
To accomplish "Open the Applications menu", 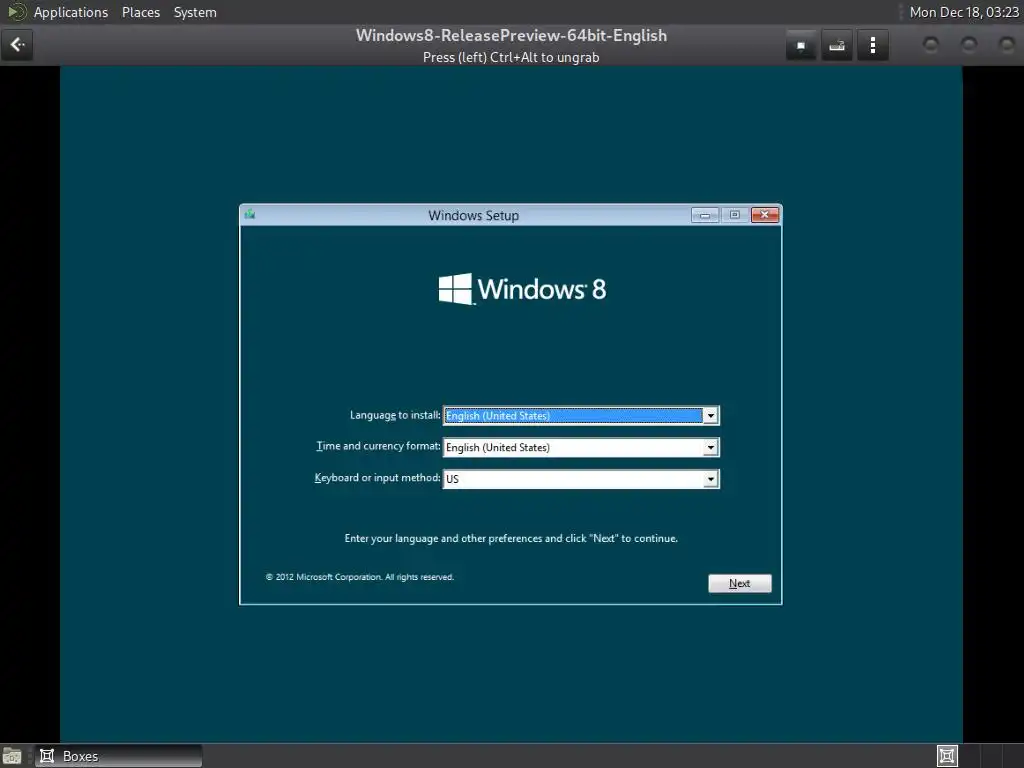I will 71,12.
